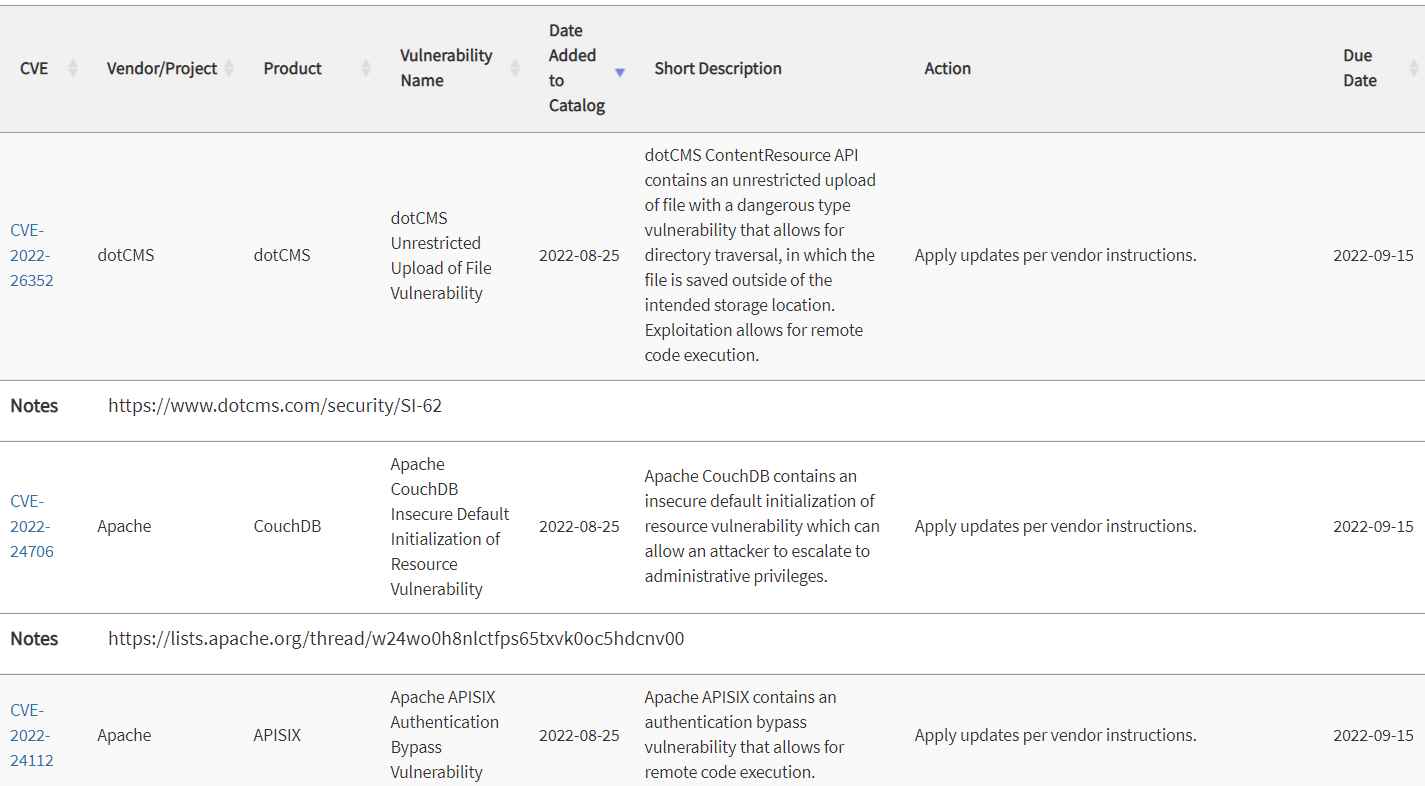Sort by Due Date column arrows
Screen dimensions: 1425x786
tap(1414, 68)
